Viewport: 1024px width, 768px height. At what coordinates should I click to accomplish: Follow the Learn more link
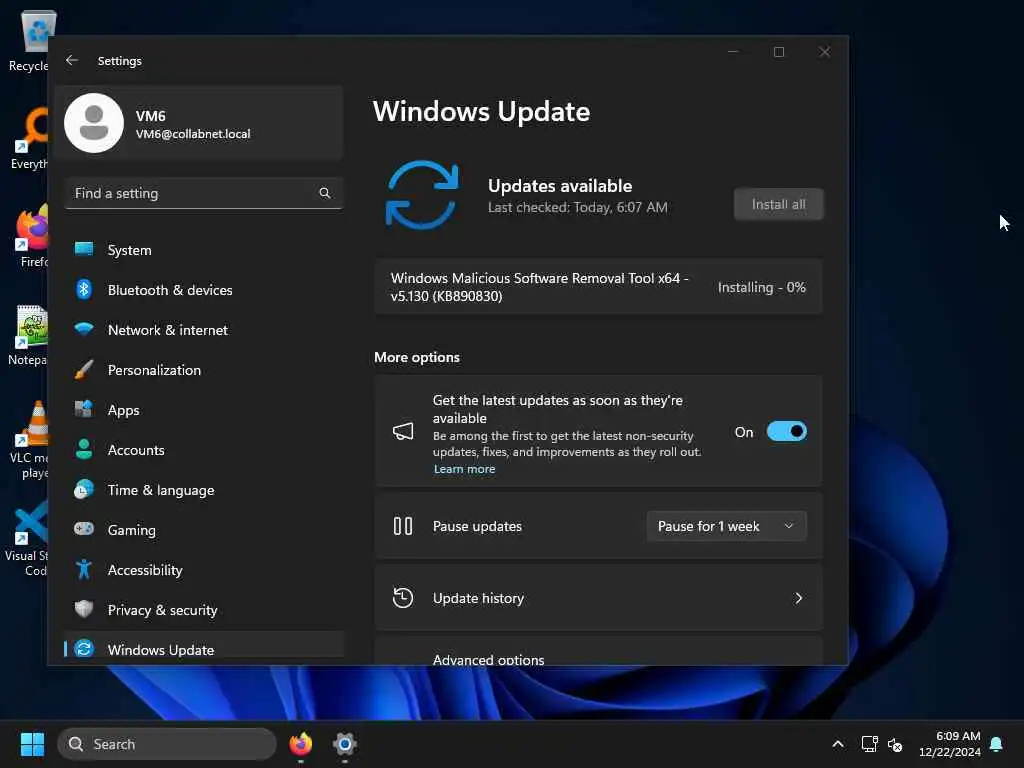[x=464, y=469]
